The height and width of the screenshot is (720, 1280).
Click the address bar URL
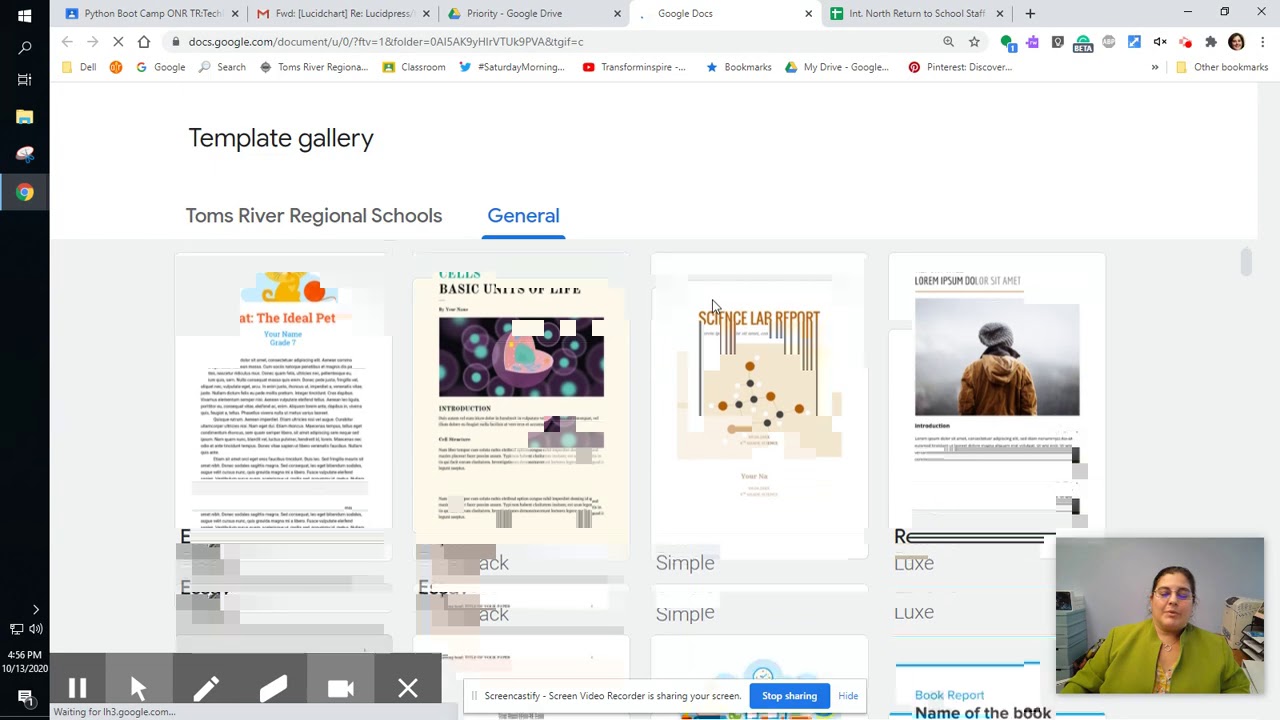tap(386, 42)
